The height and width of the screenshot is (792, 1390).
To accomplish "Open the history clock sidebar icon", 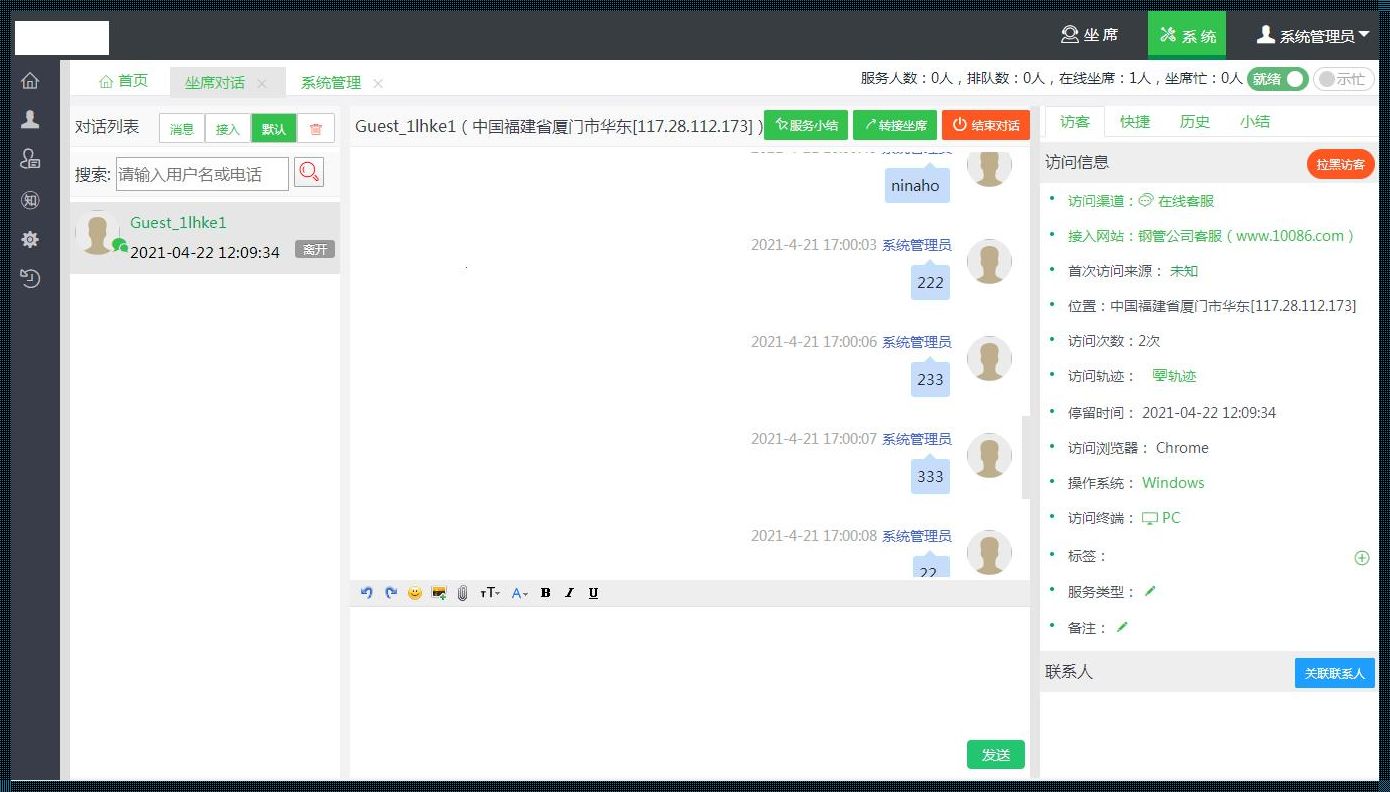I will coord(30,279).
